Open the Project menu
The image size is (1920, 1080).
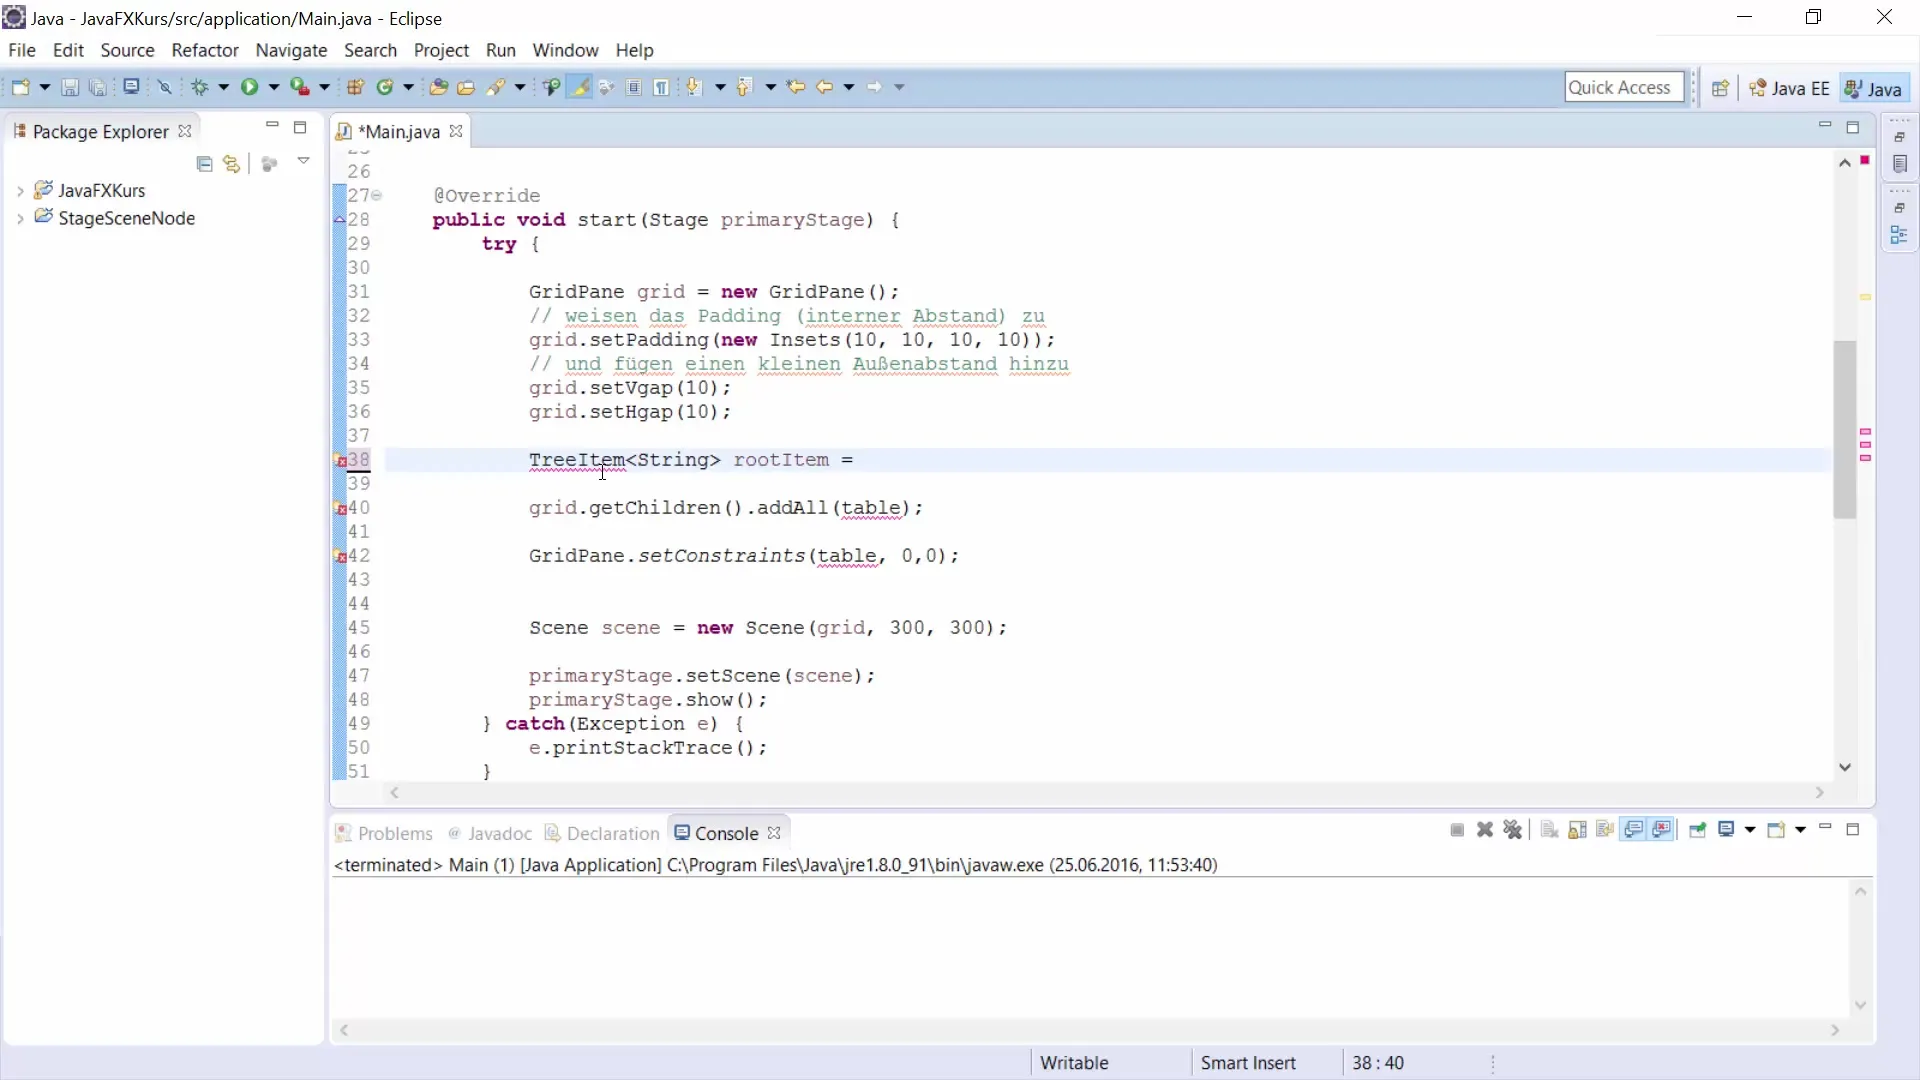(441, 50)
